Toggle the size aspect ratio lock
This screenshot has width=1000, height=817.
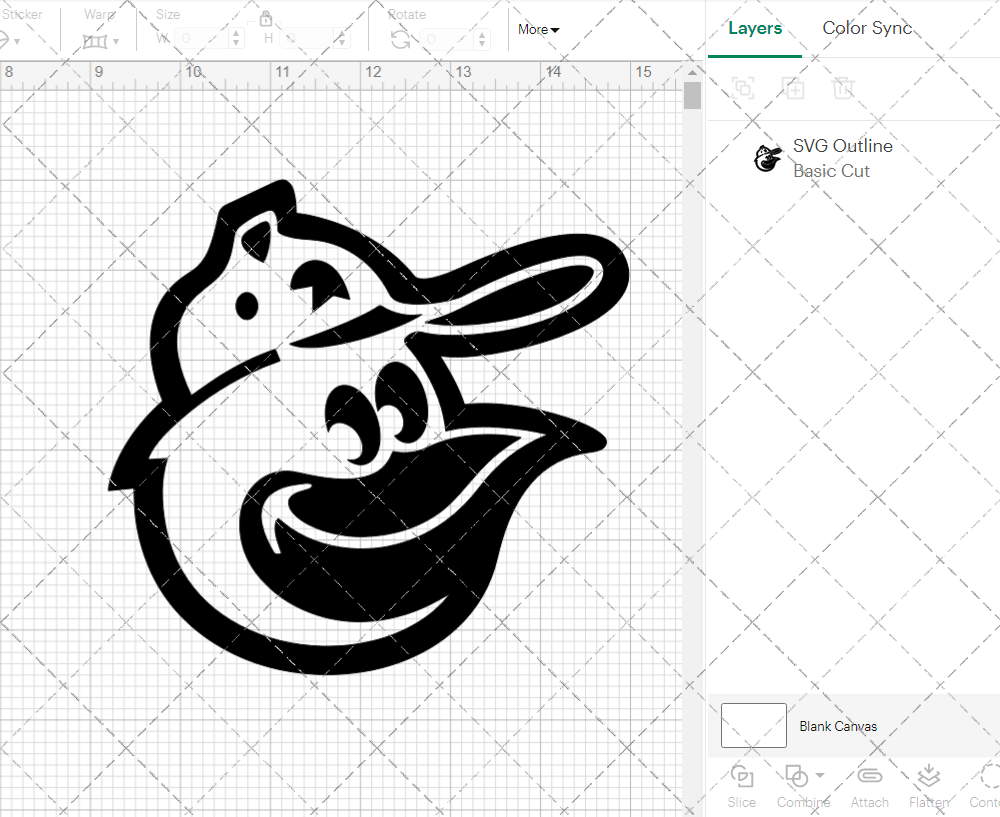click(266, 19)
